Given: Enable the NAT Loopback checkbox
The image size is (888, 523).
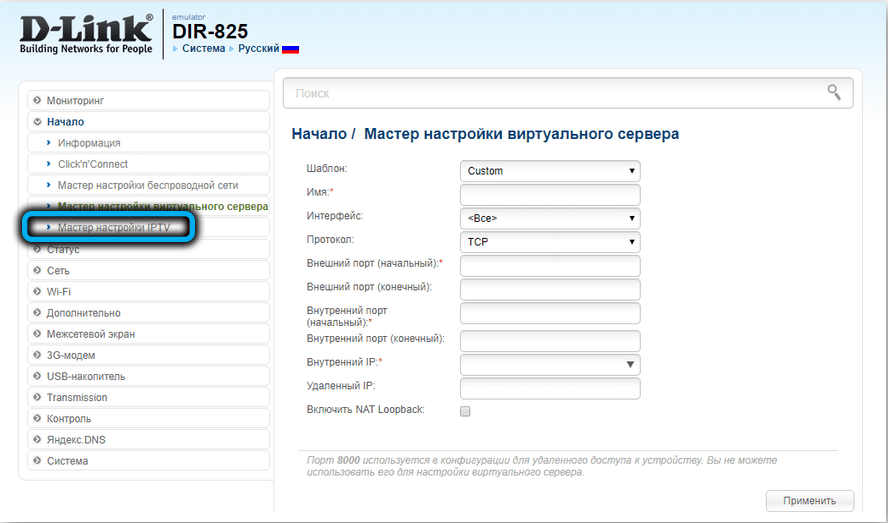Looking at the screenshot, I should tap(465, 411).
